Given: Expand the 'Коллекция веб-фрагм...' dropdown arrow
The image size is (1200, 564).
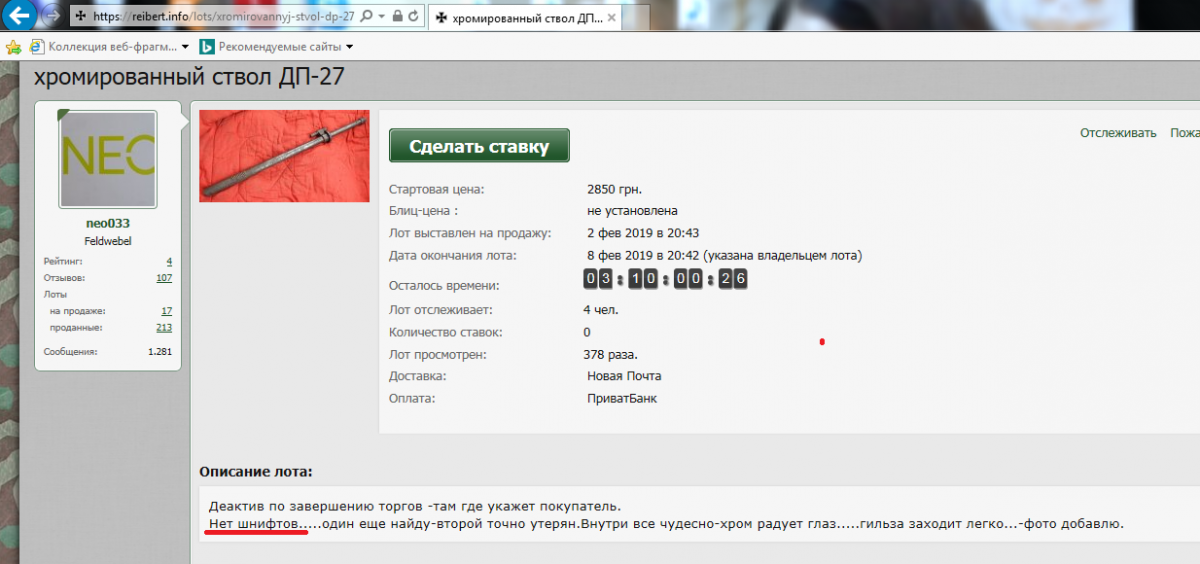Looking at the screenshot, I should 186,47.
